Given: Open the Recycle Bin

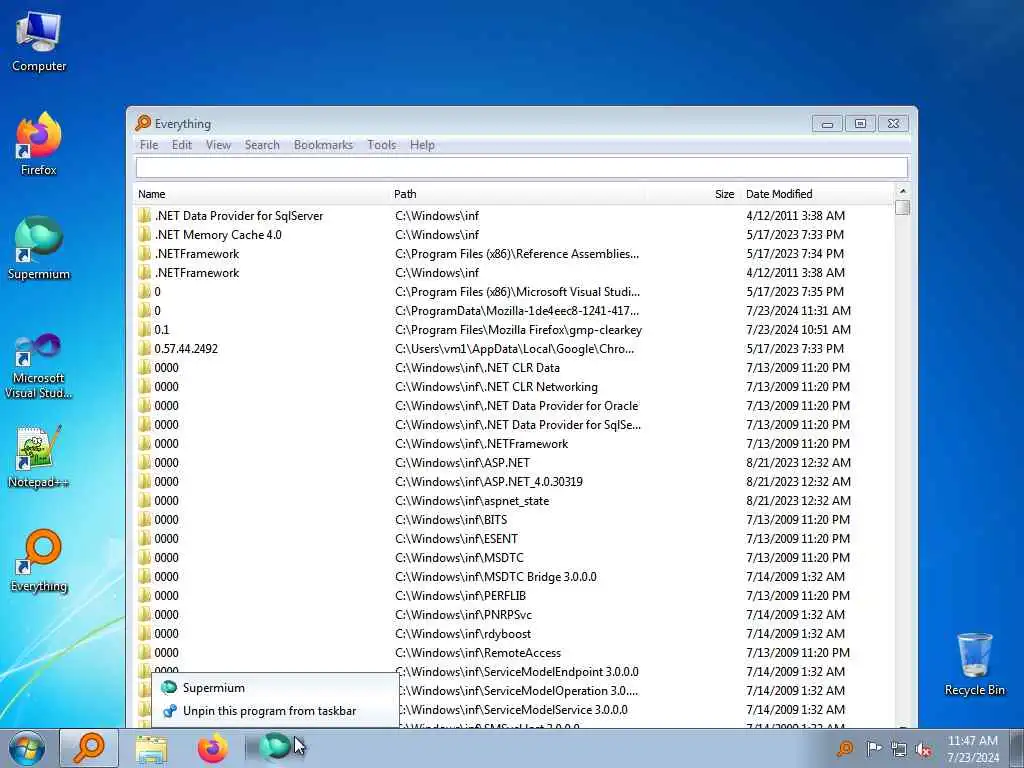Looking at the screenshot, I should (x=974, y=664).
